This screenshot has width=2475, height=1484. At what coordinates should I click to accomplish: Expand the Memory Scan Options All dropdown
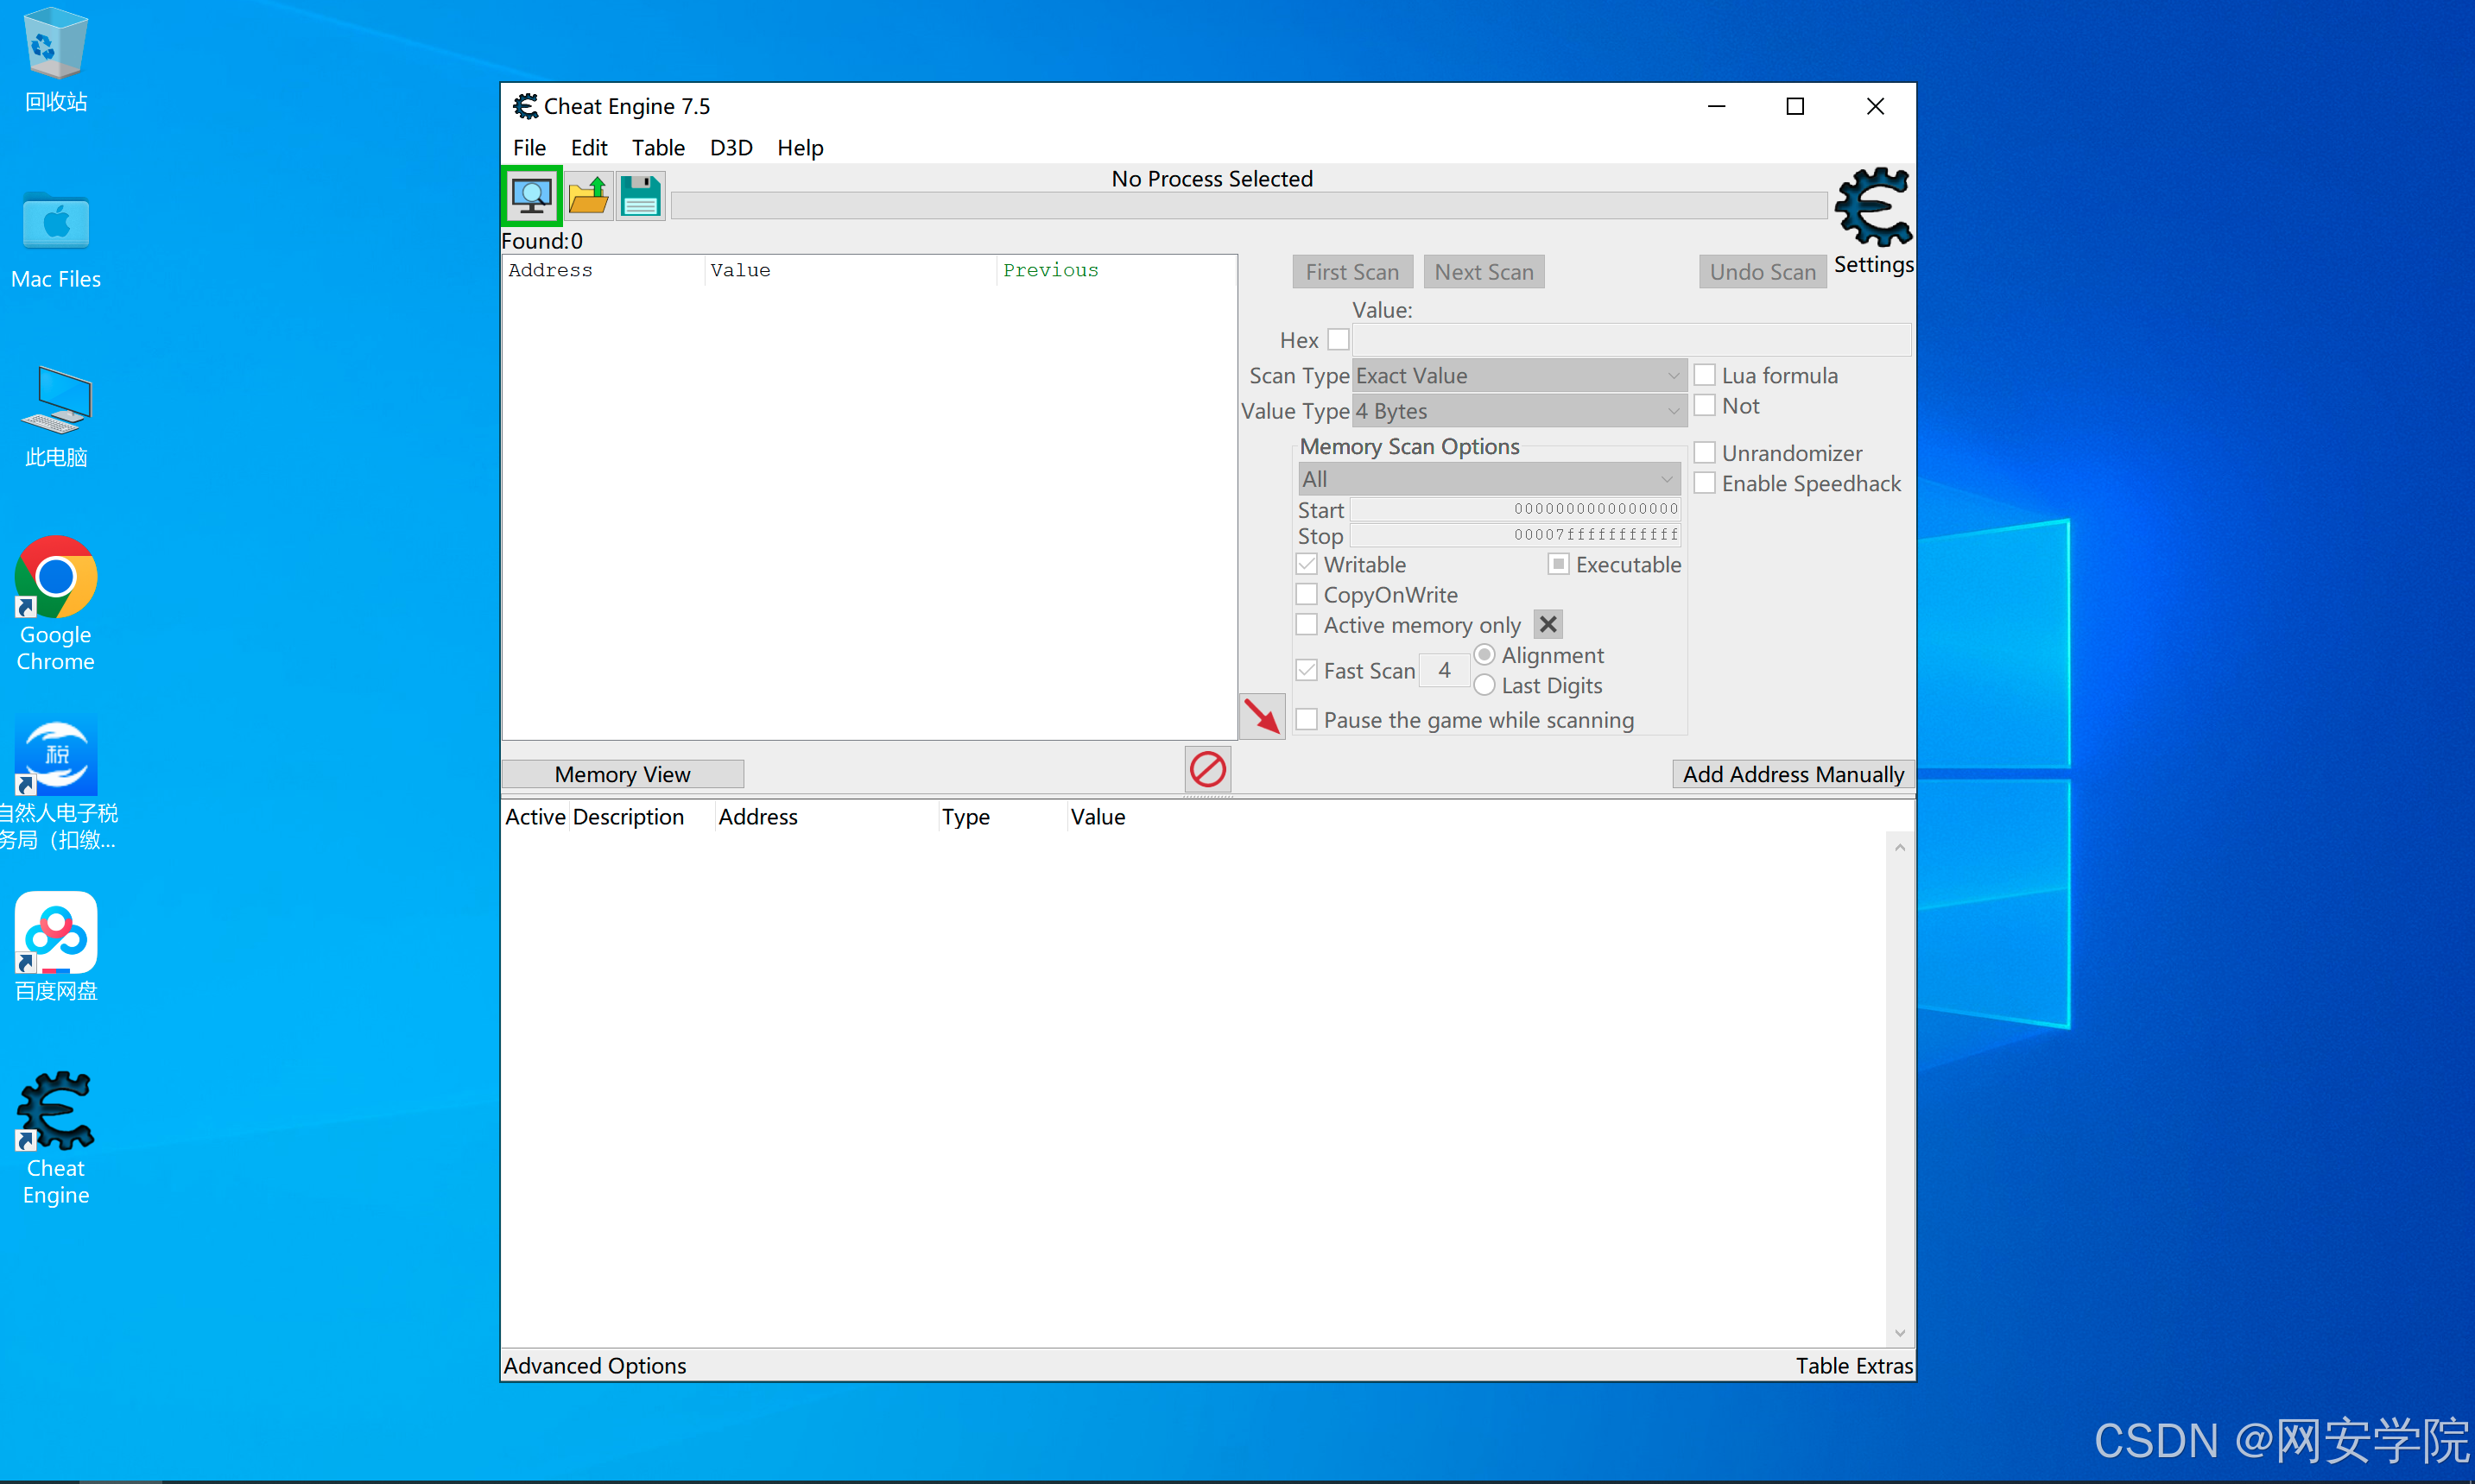[1488, 479]
